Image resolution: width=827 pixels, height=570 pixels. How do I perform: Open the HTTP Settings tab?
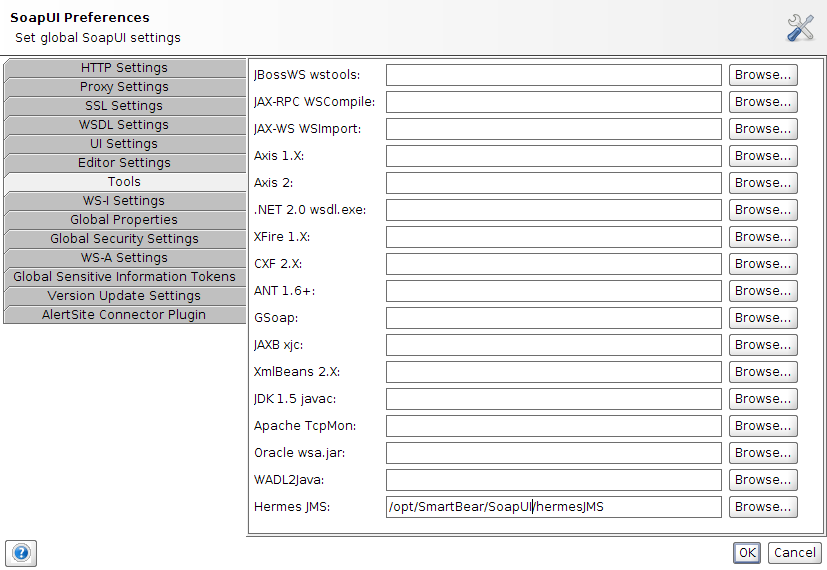click(124, 68)
